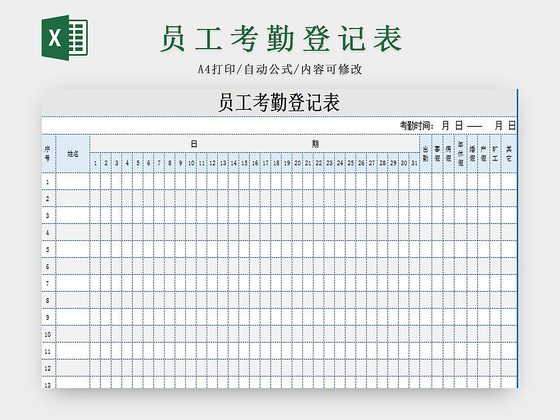Screen dimensions: 560x420
Task: Click date header 19 in the date row
Action: coord(287,163)
